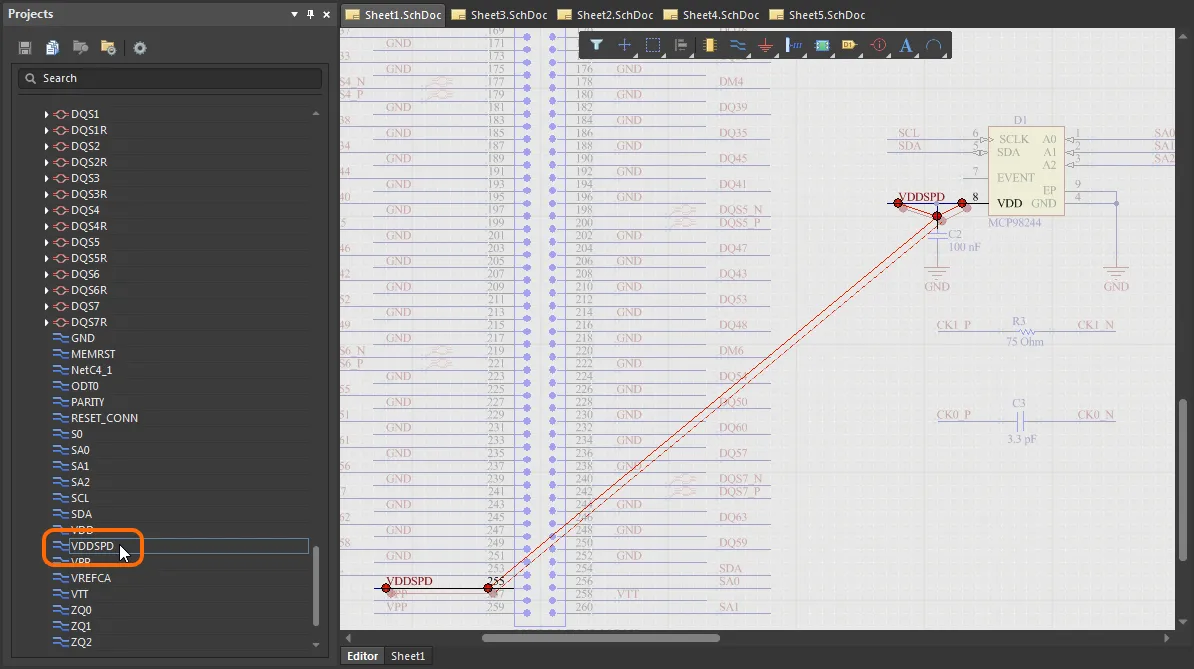Select the ZQ0 net
The image size is (1194, 669).
pyautogui.click(x=81, y=610)
